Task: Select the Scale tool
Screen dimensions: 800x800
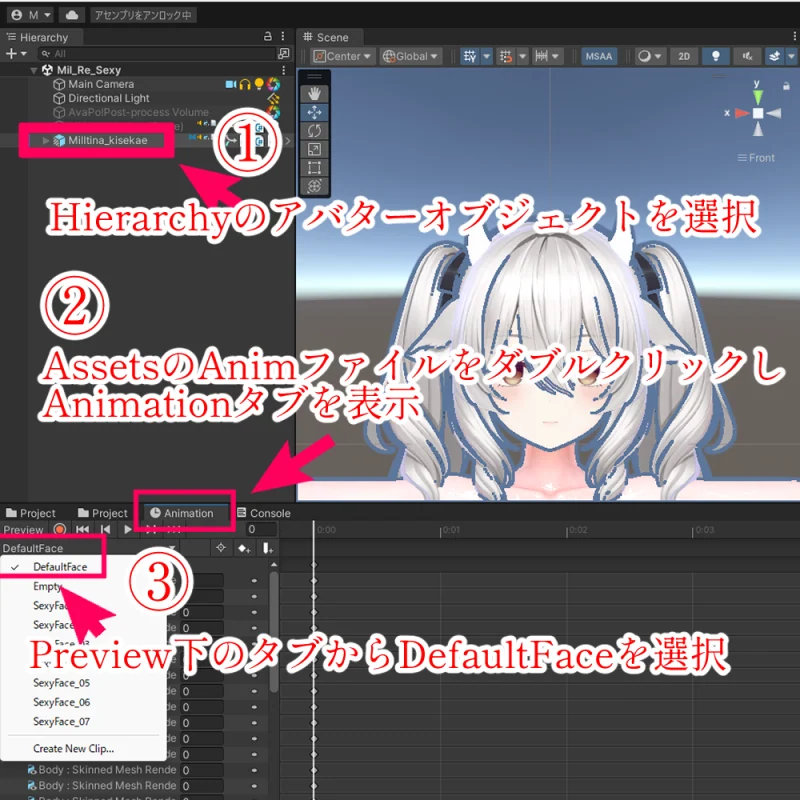Action: pos(314,149)
